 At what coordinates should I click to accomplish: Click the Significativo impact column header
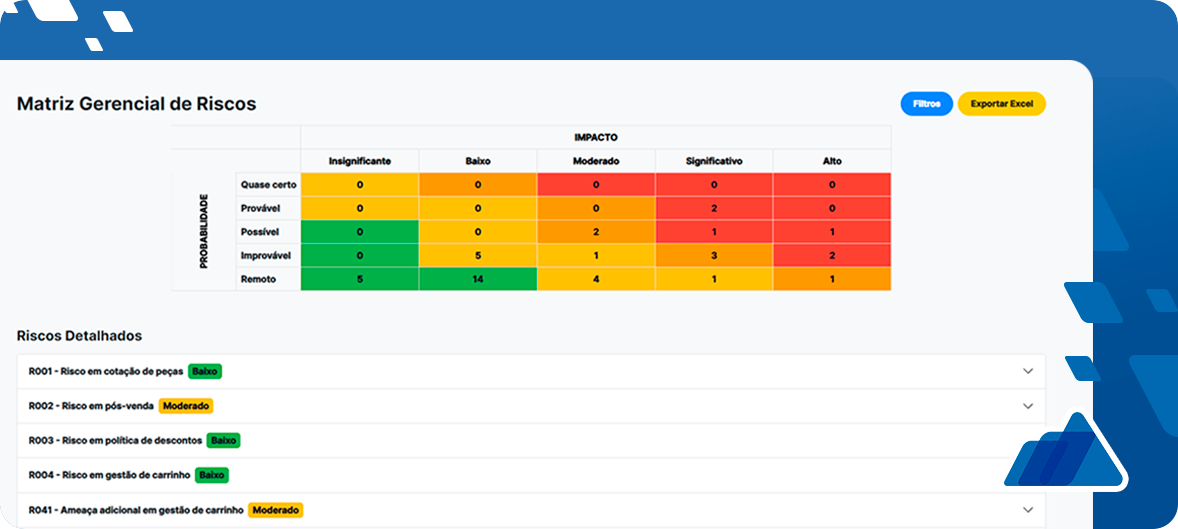pos(714,161)
